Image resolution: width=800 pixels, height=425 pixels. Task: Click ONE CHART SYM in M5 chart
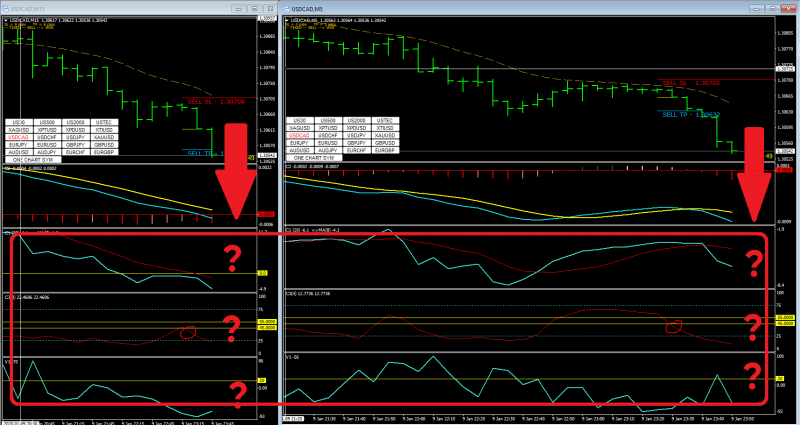point(314,158)
